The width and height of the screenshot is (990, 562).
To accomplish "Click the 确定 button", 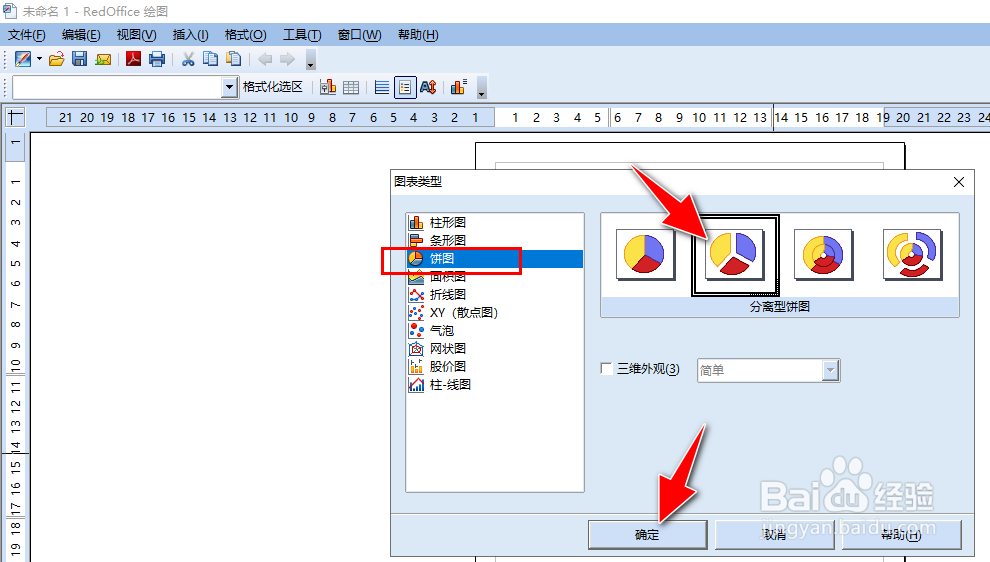I will tap(647, 535).
